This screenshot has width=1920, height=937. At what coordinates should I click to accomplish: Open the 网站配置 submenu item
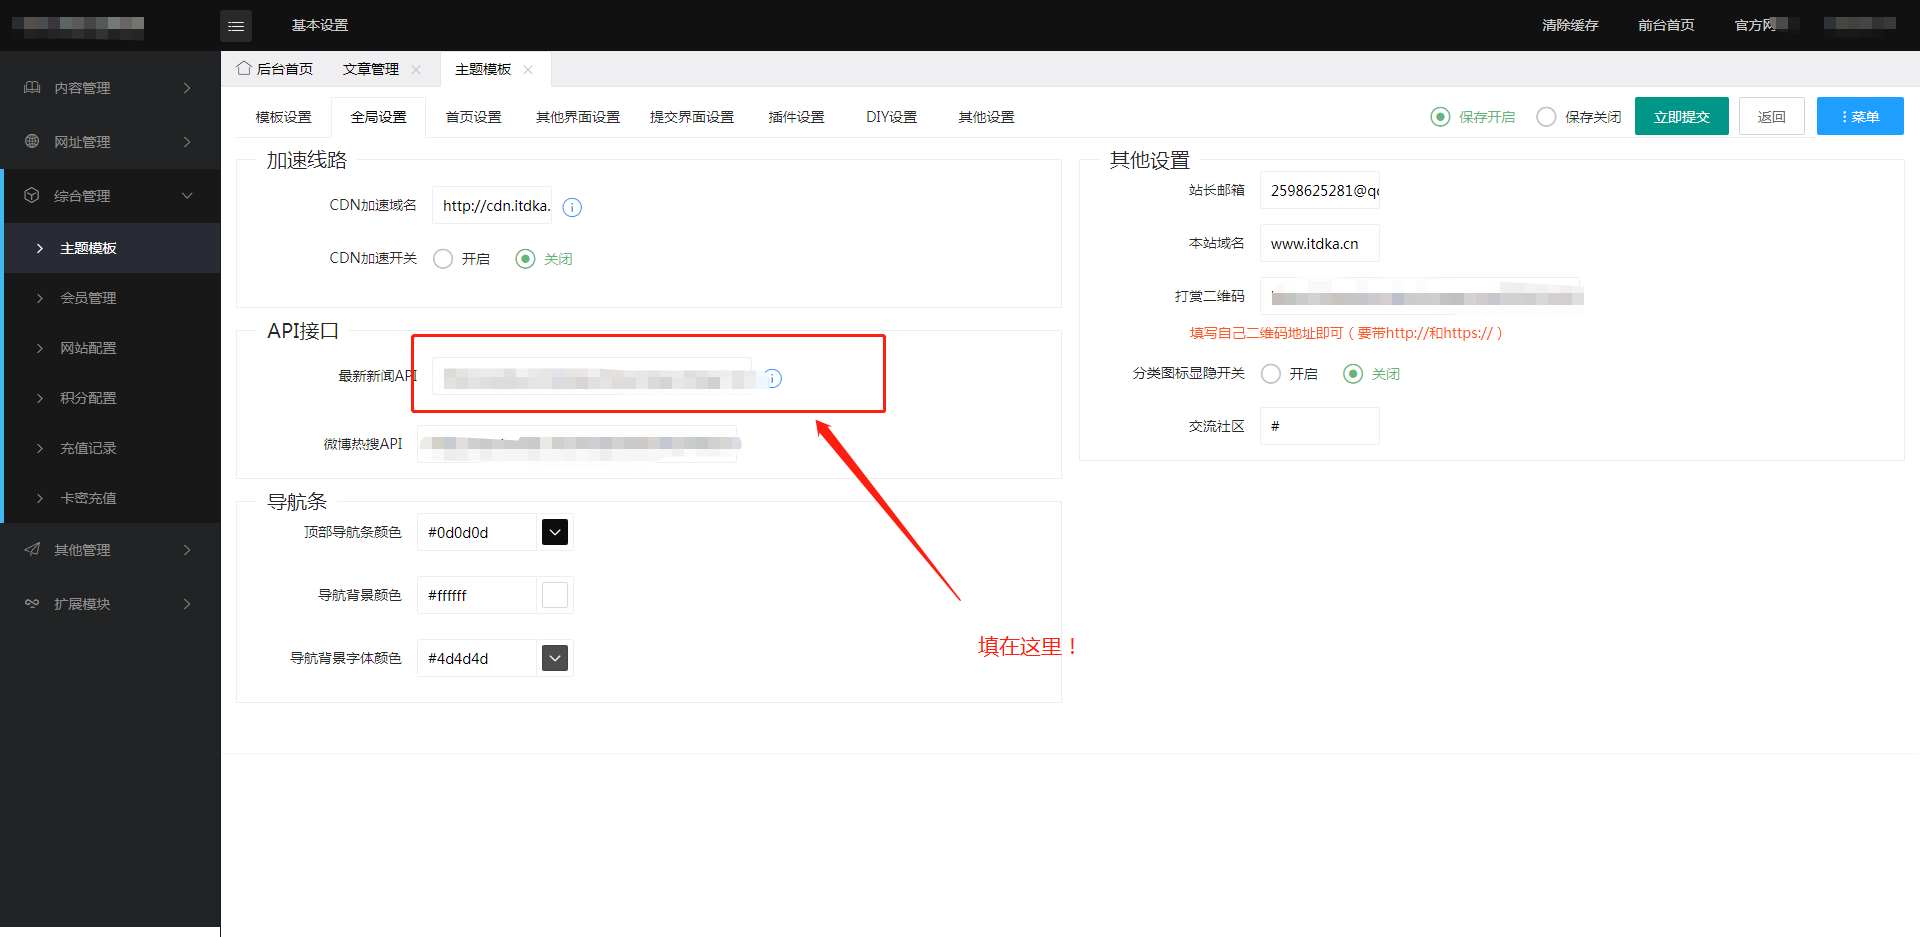point(112,348)
